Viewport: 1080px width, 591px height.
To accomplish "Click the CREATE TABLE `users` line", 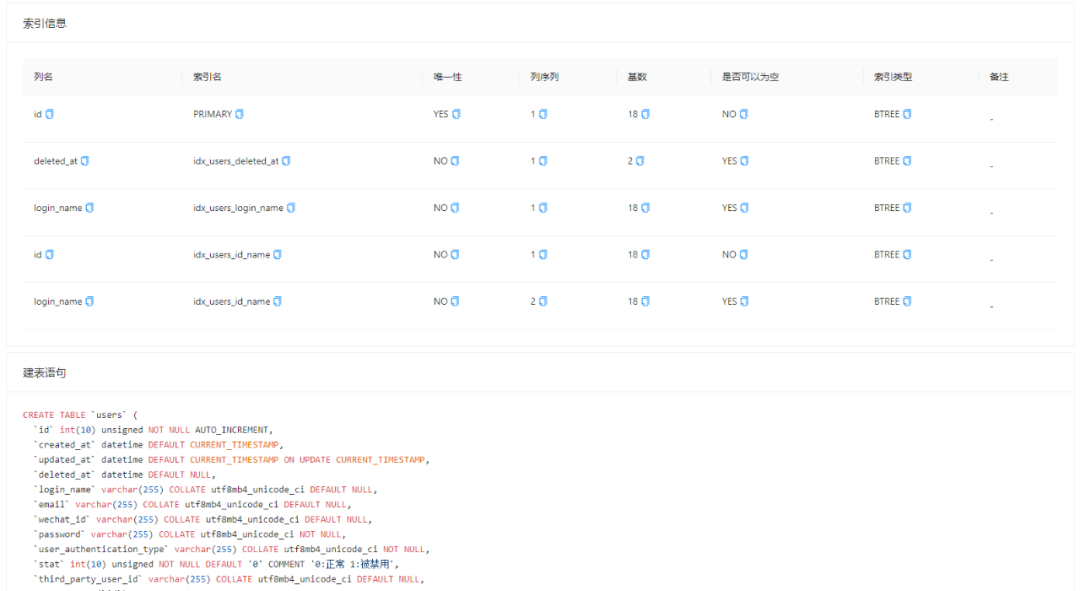I will coord(80,415).
